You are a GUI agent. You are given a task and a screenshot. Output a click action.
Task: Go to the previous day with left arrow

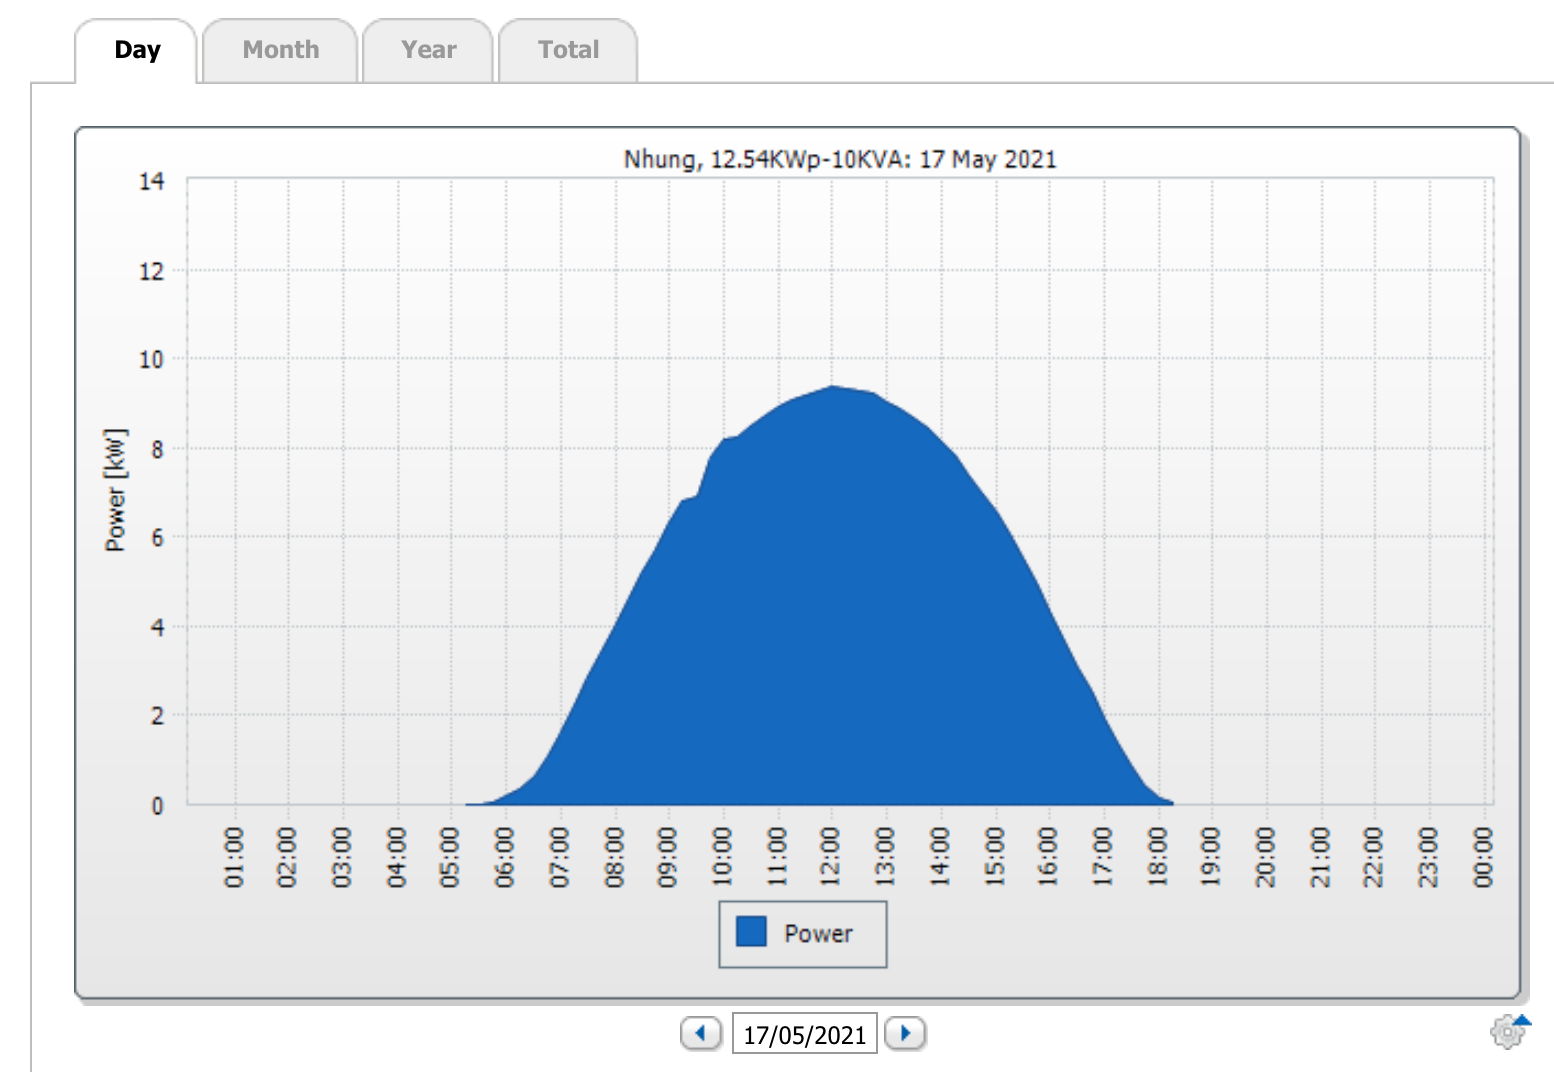[x=701, y=1033]
